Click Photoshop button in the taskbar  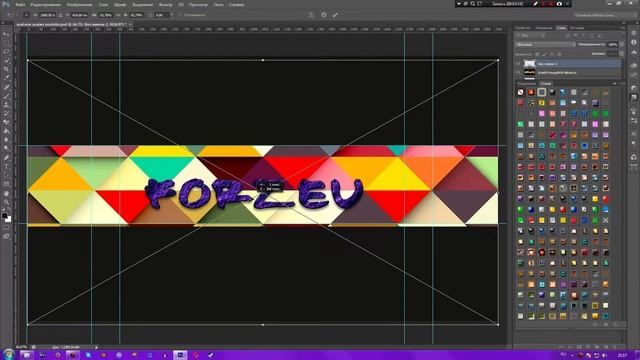[180, 355]
